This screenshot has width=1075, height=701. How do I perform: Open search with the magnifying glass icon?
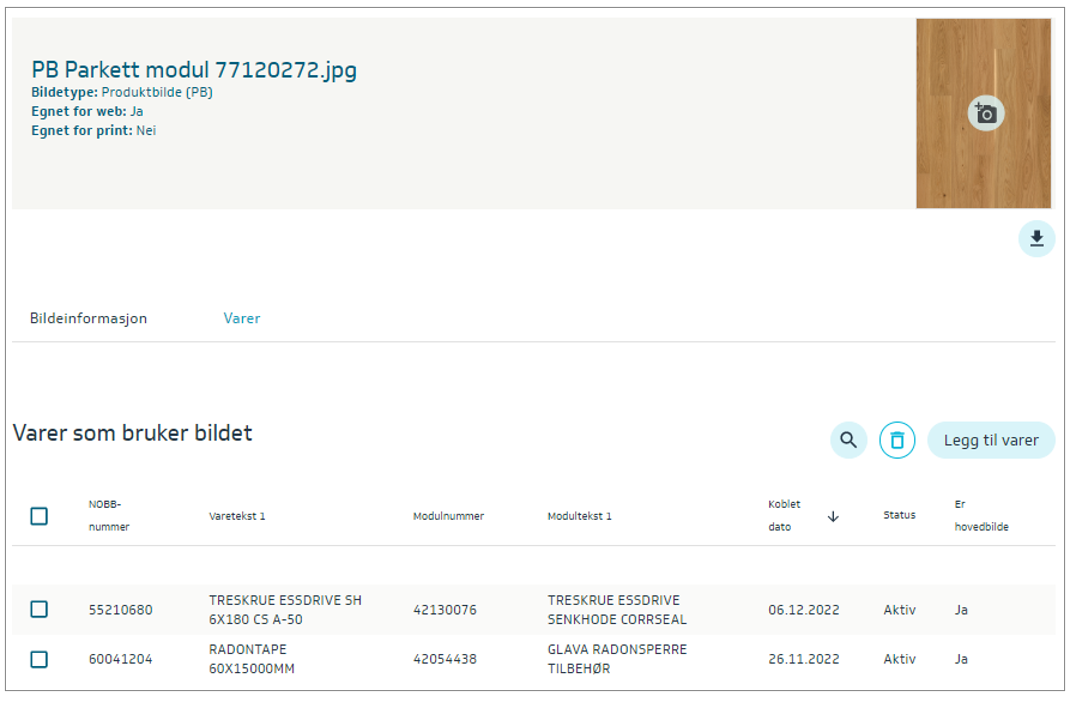click(x=848, y=440)
